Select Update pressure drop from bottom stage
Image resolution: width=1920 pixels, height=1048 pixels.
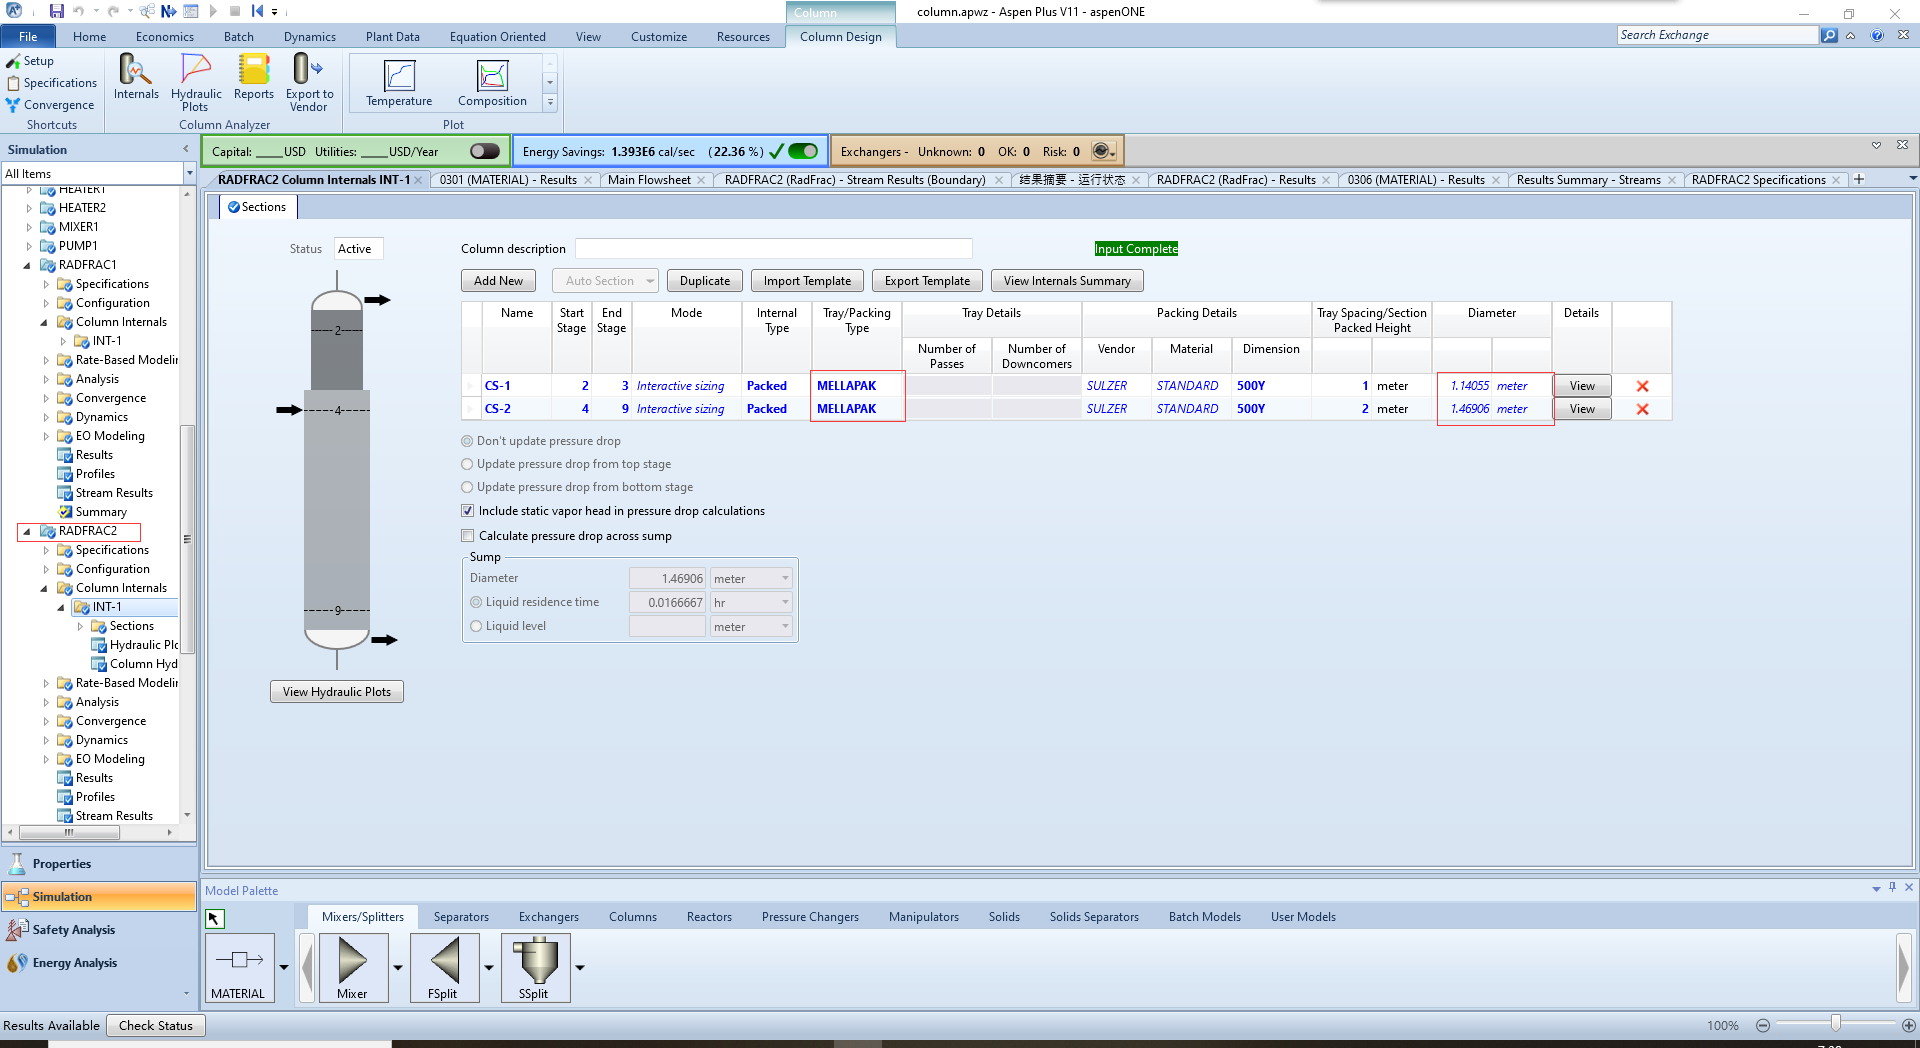pos(467,487)
